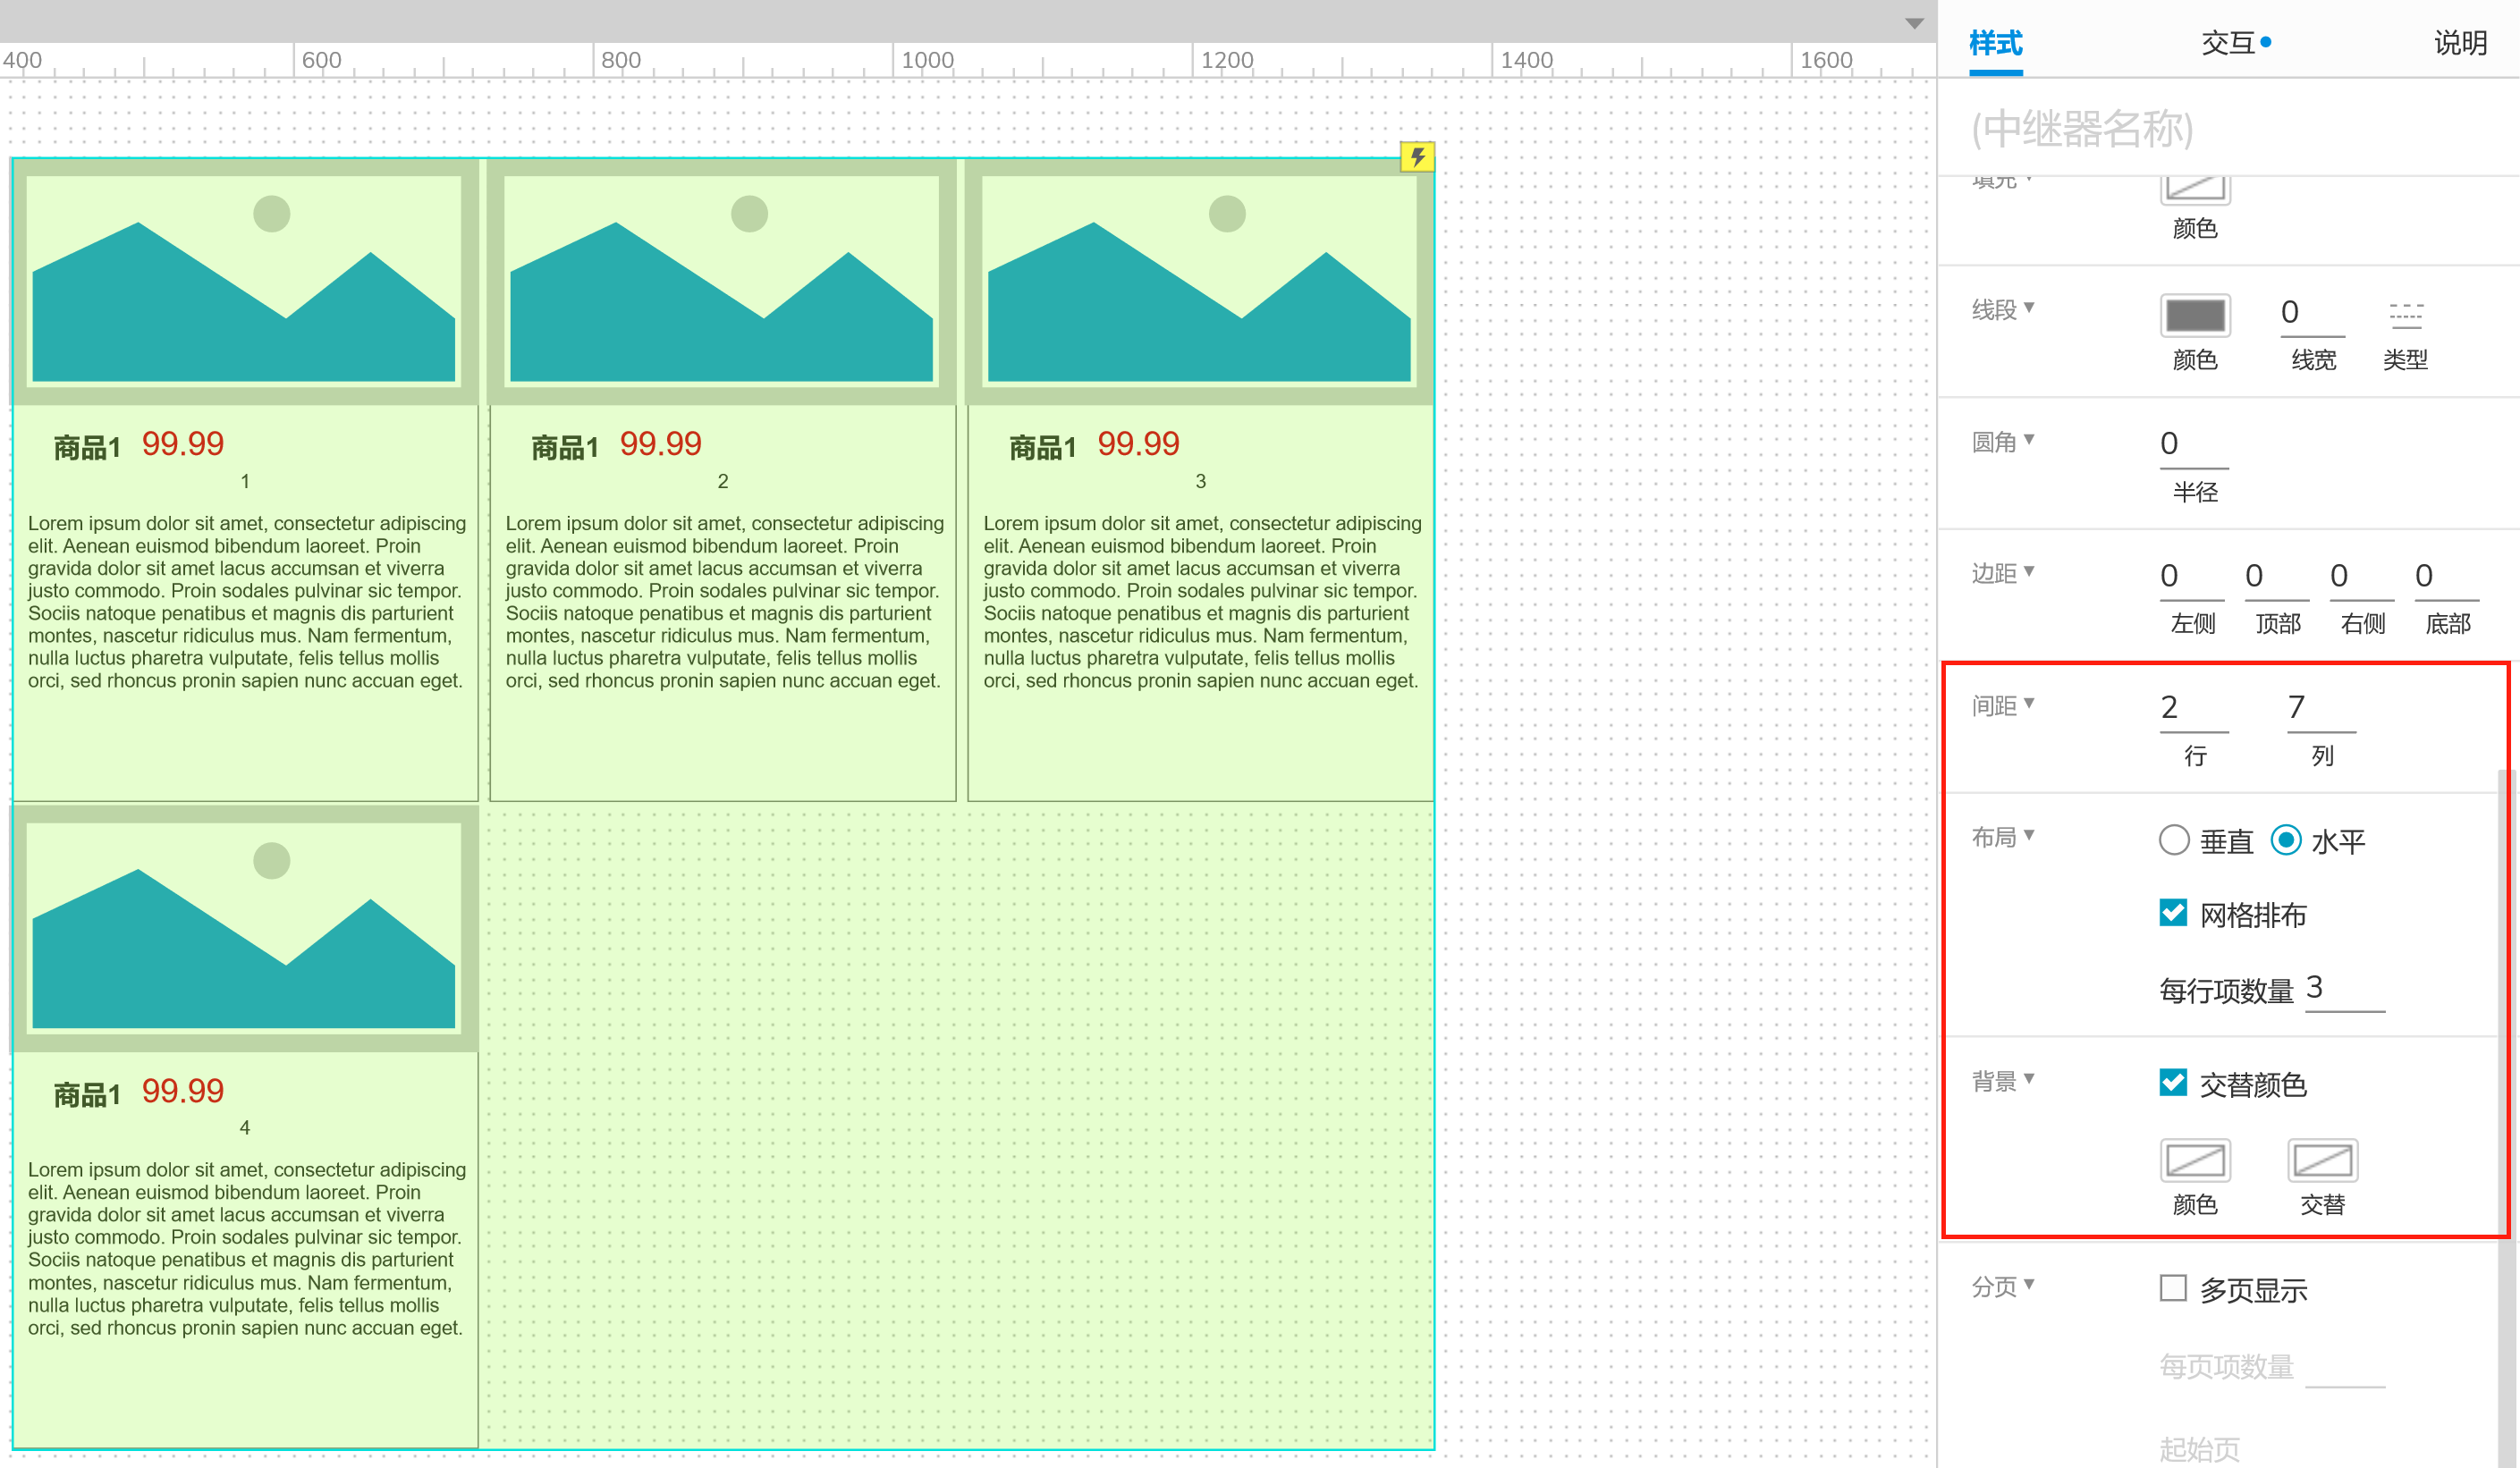
Task: Open the line type style icon
Action: click(2405, 315)
